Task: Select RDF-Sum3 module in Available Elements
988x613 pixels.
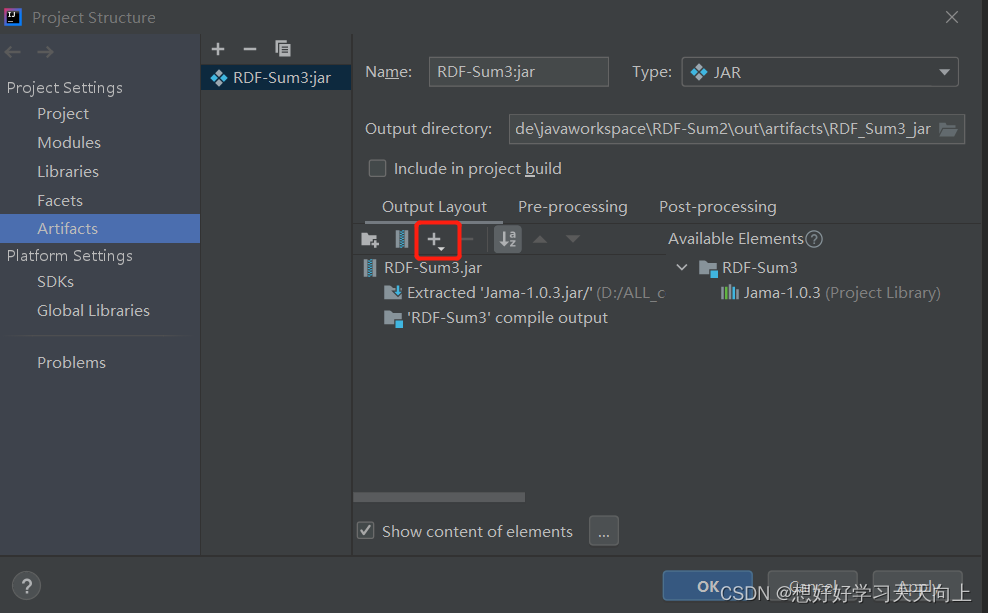Action: [749, 268]
